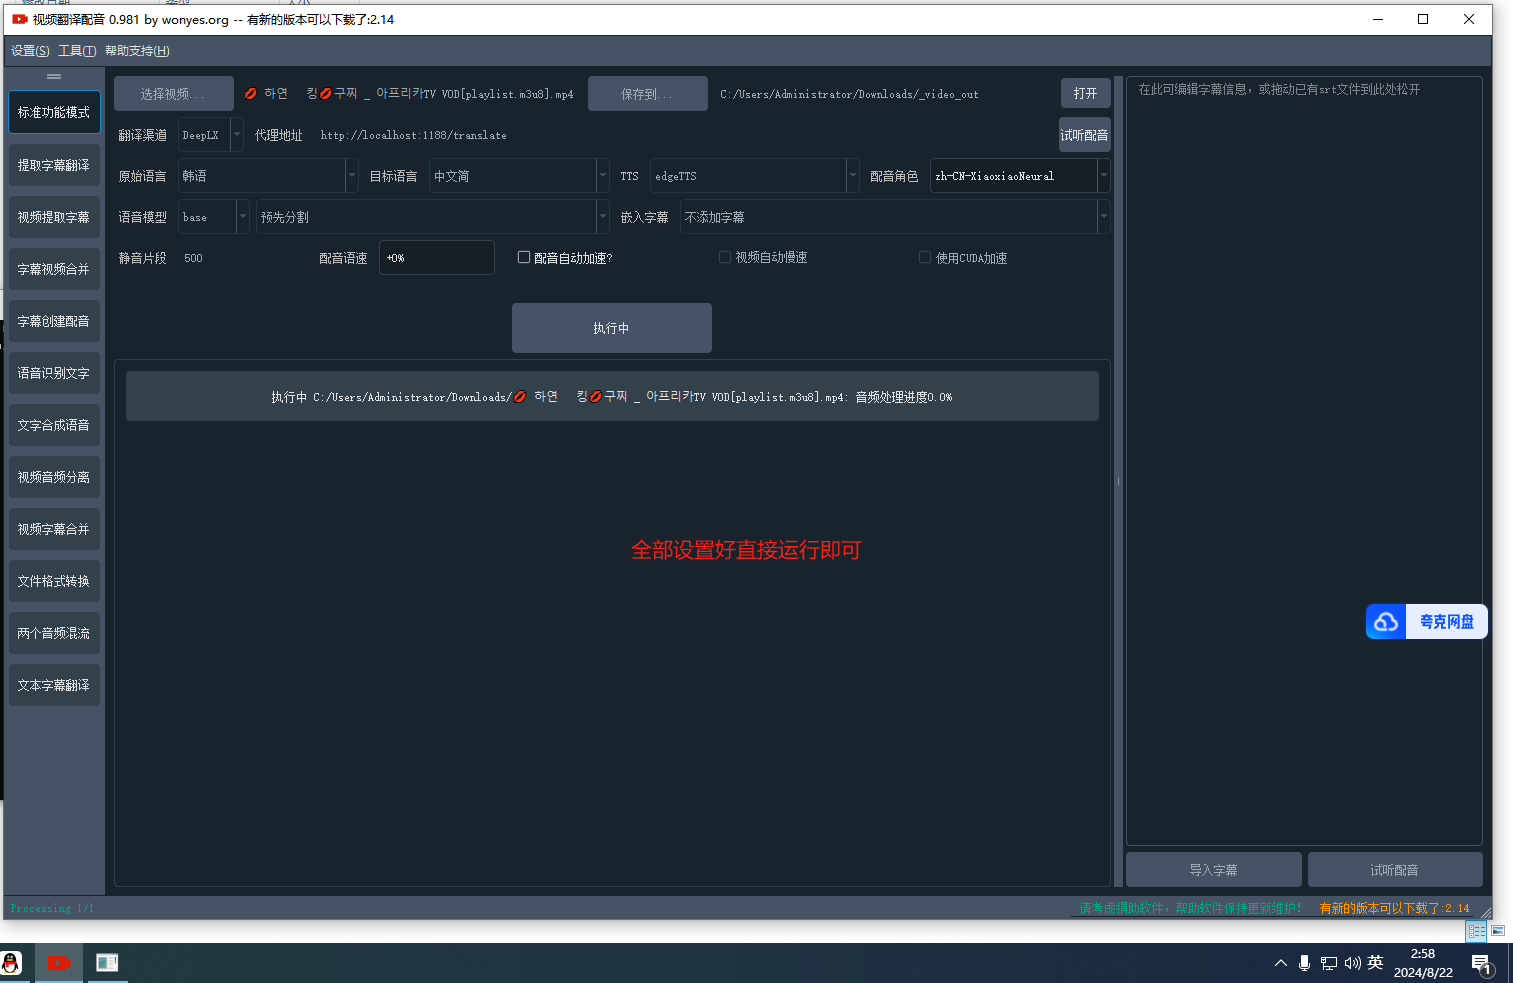The height and width of the screenshot is (983, 1513).
Task: Open the volume control tray icon
Action: [1352, 963]
